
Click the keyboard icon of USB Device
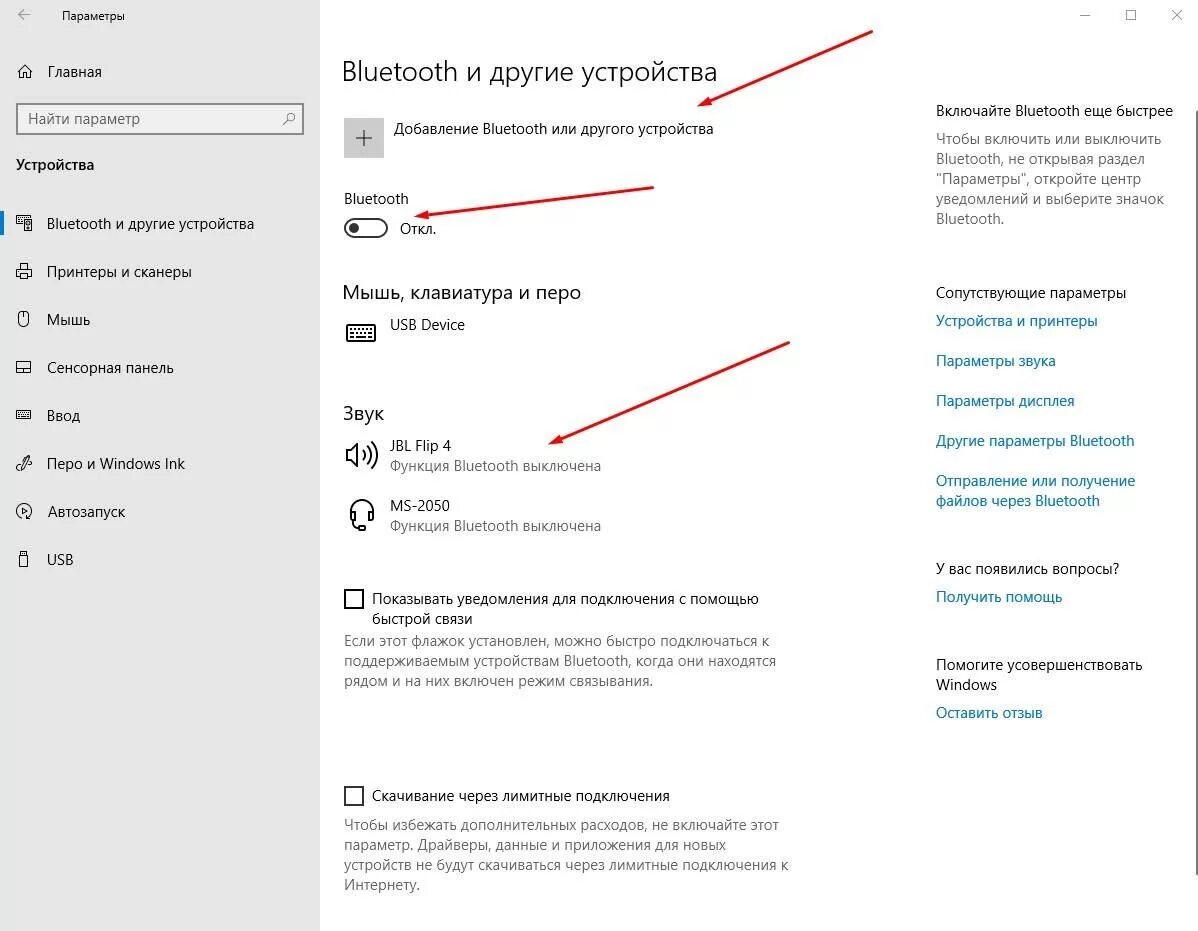(x=361, y=332)
